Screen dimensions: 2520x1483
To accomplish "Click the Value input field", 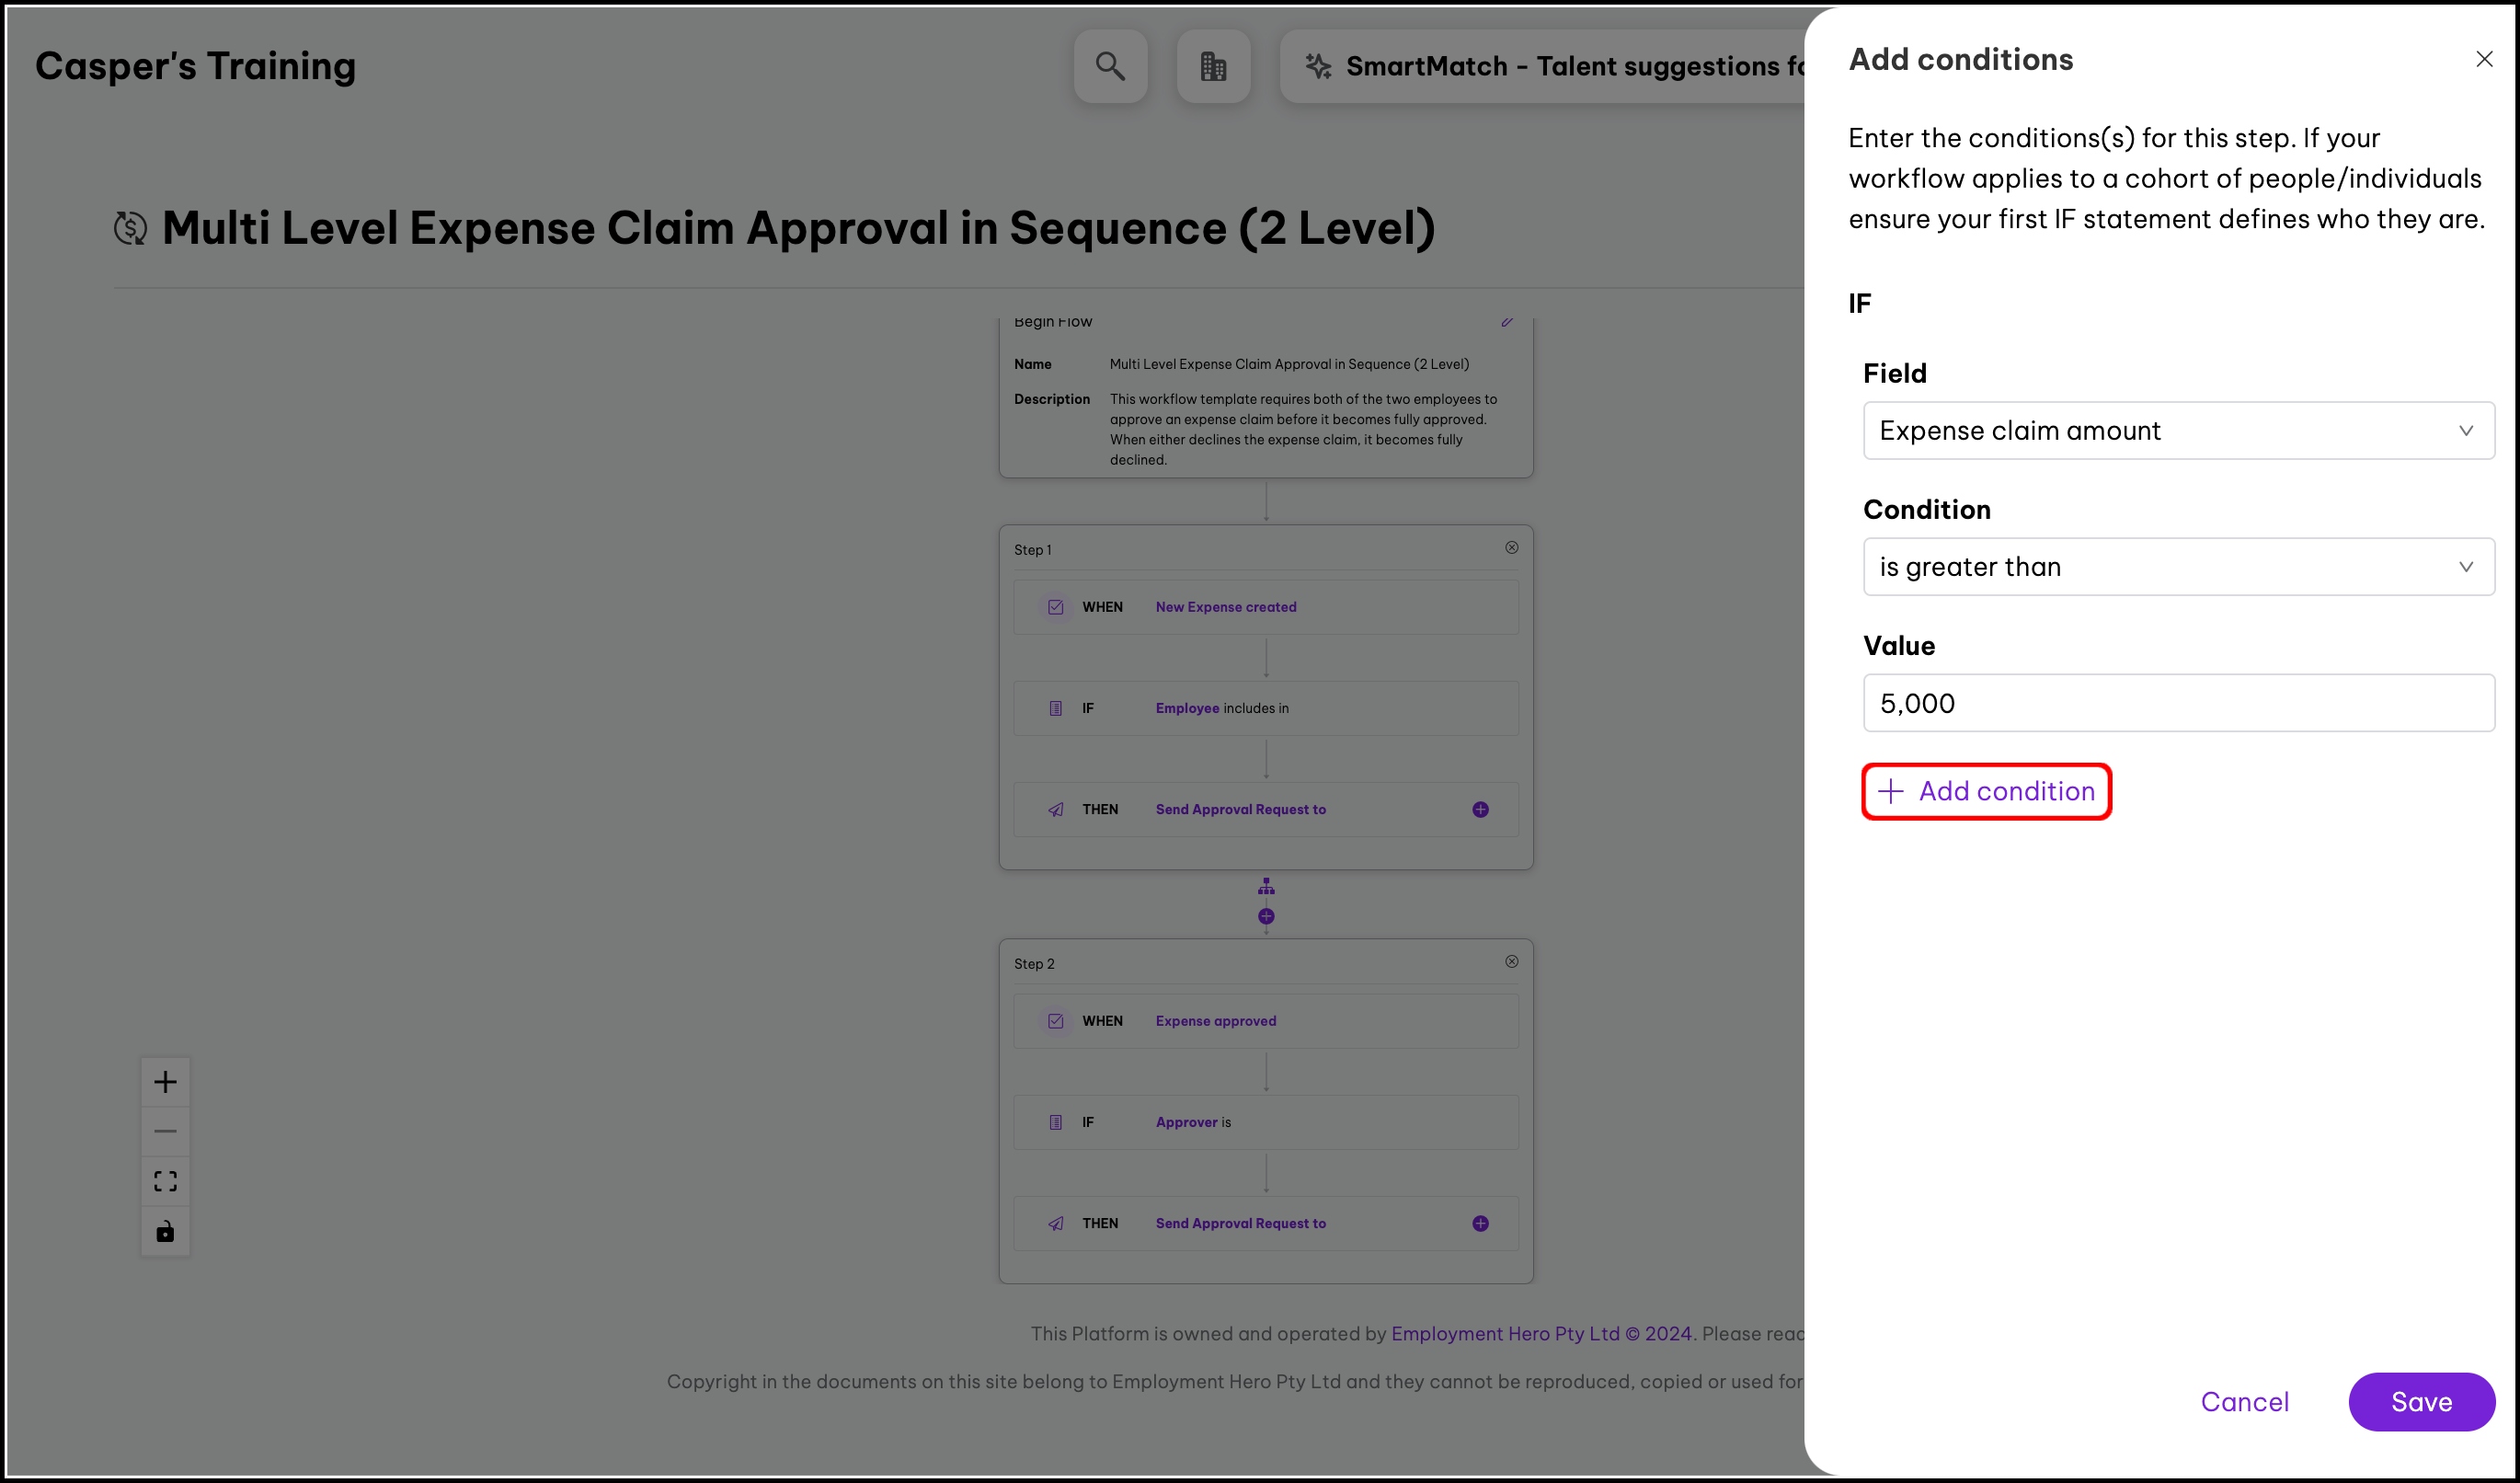I will pyautogui.click(x=2178, y=703).
